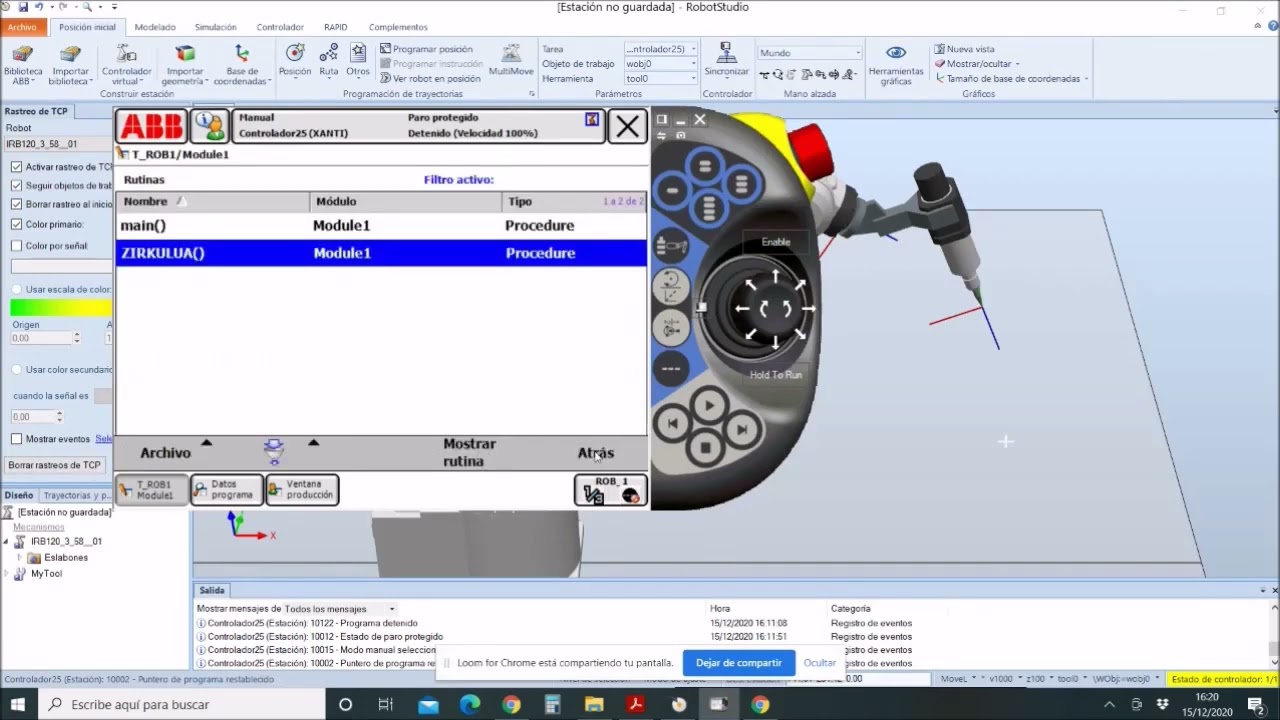Click the Windows Start button
Viewport: 1280px width, 720px height.
18,704
